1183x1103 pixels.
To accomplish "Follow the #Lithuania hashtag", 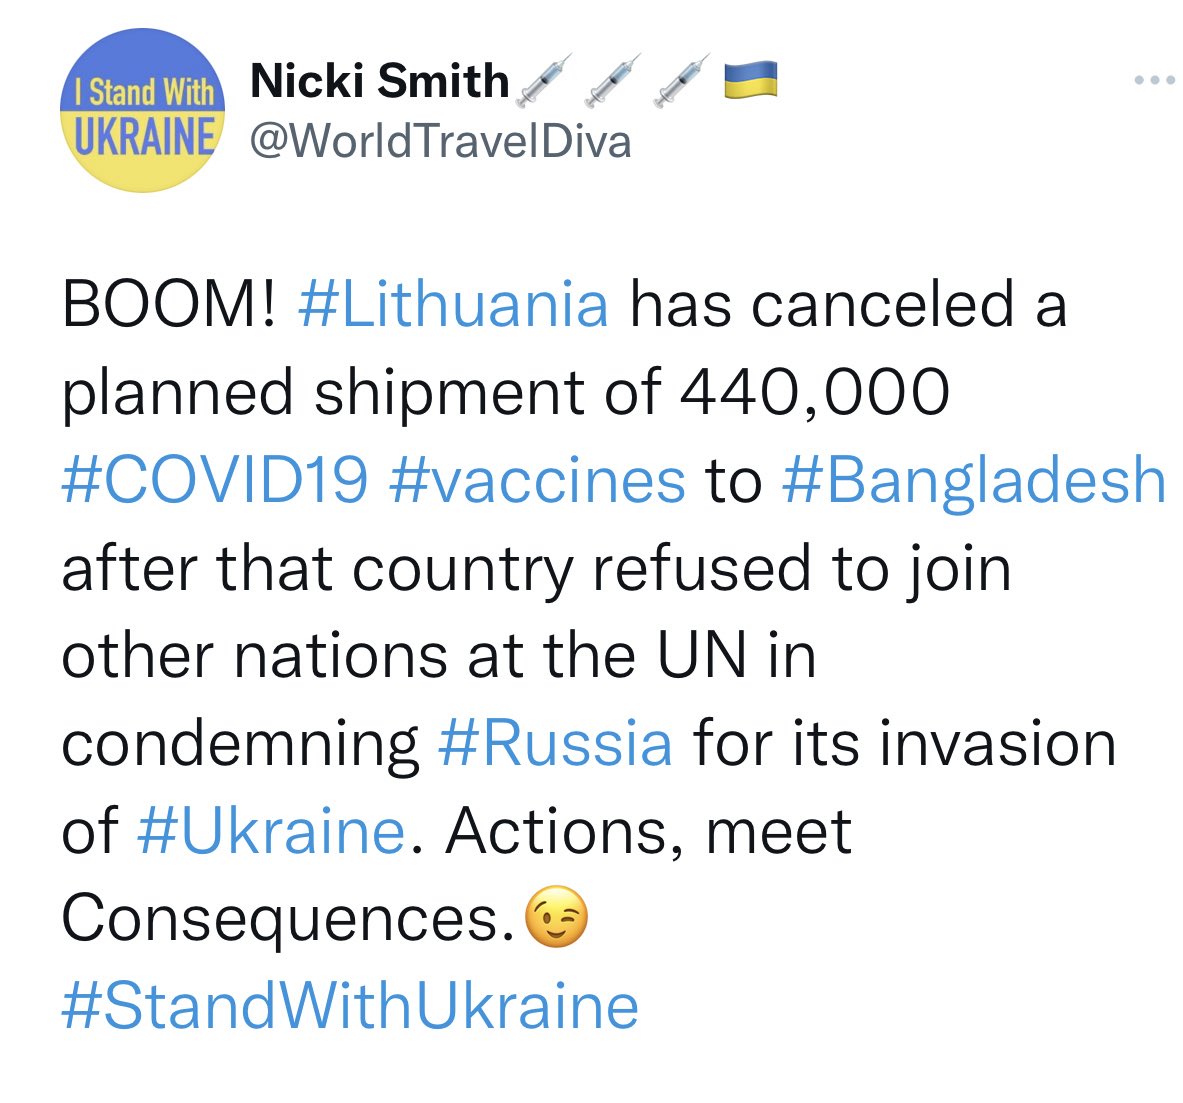I will (453, 304).
